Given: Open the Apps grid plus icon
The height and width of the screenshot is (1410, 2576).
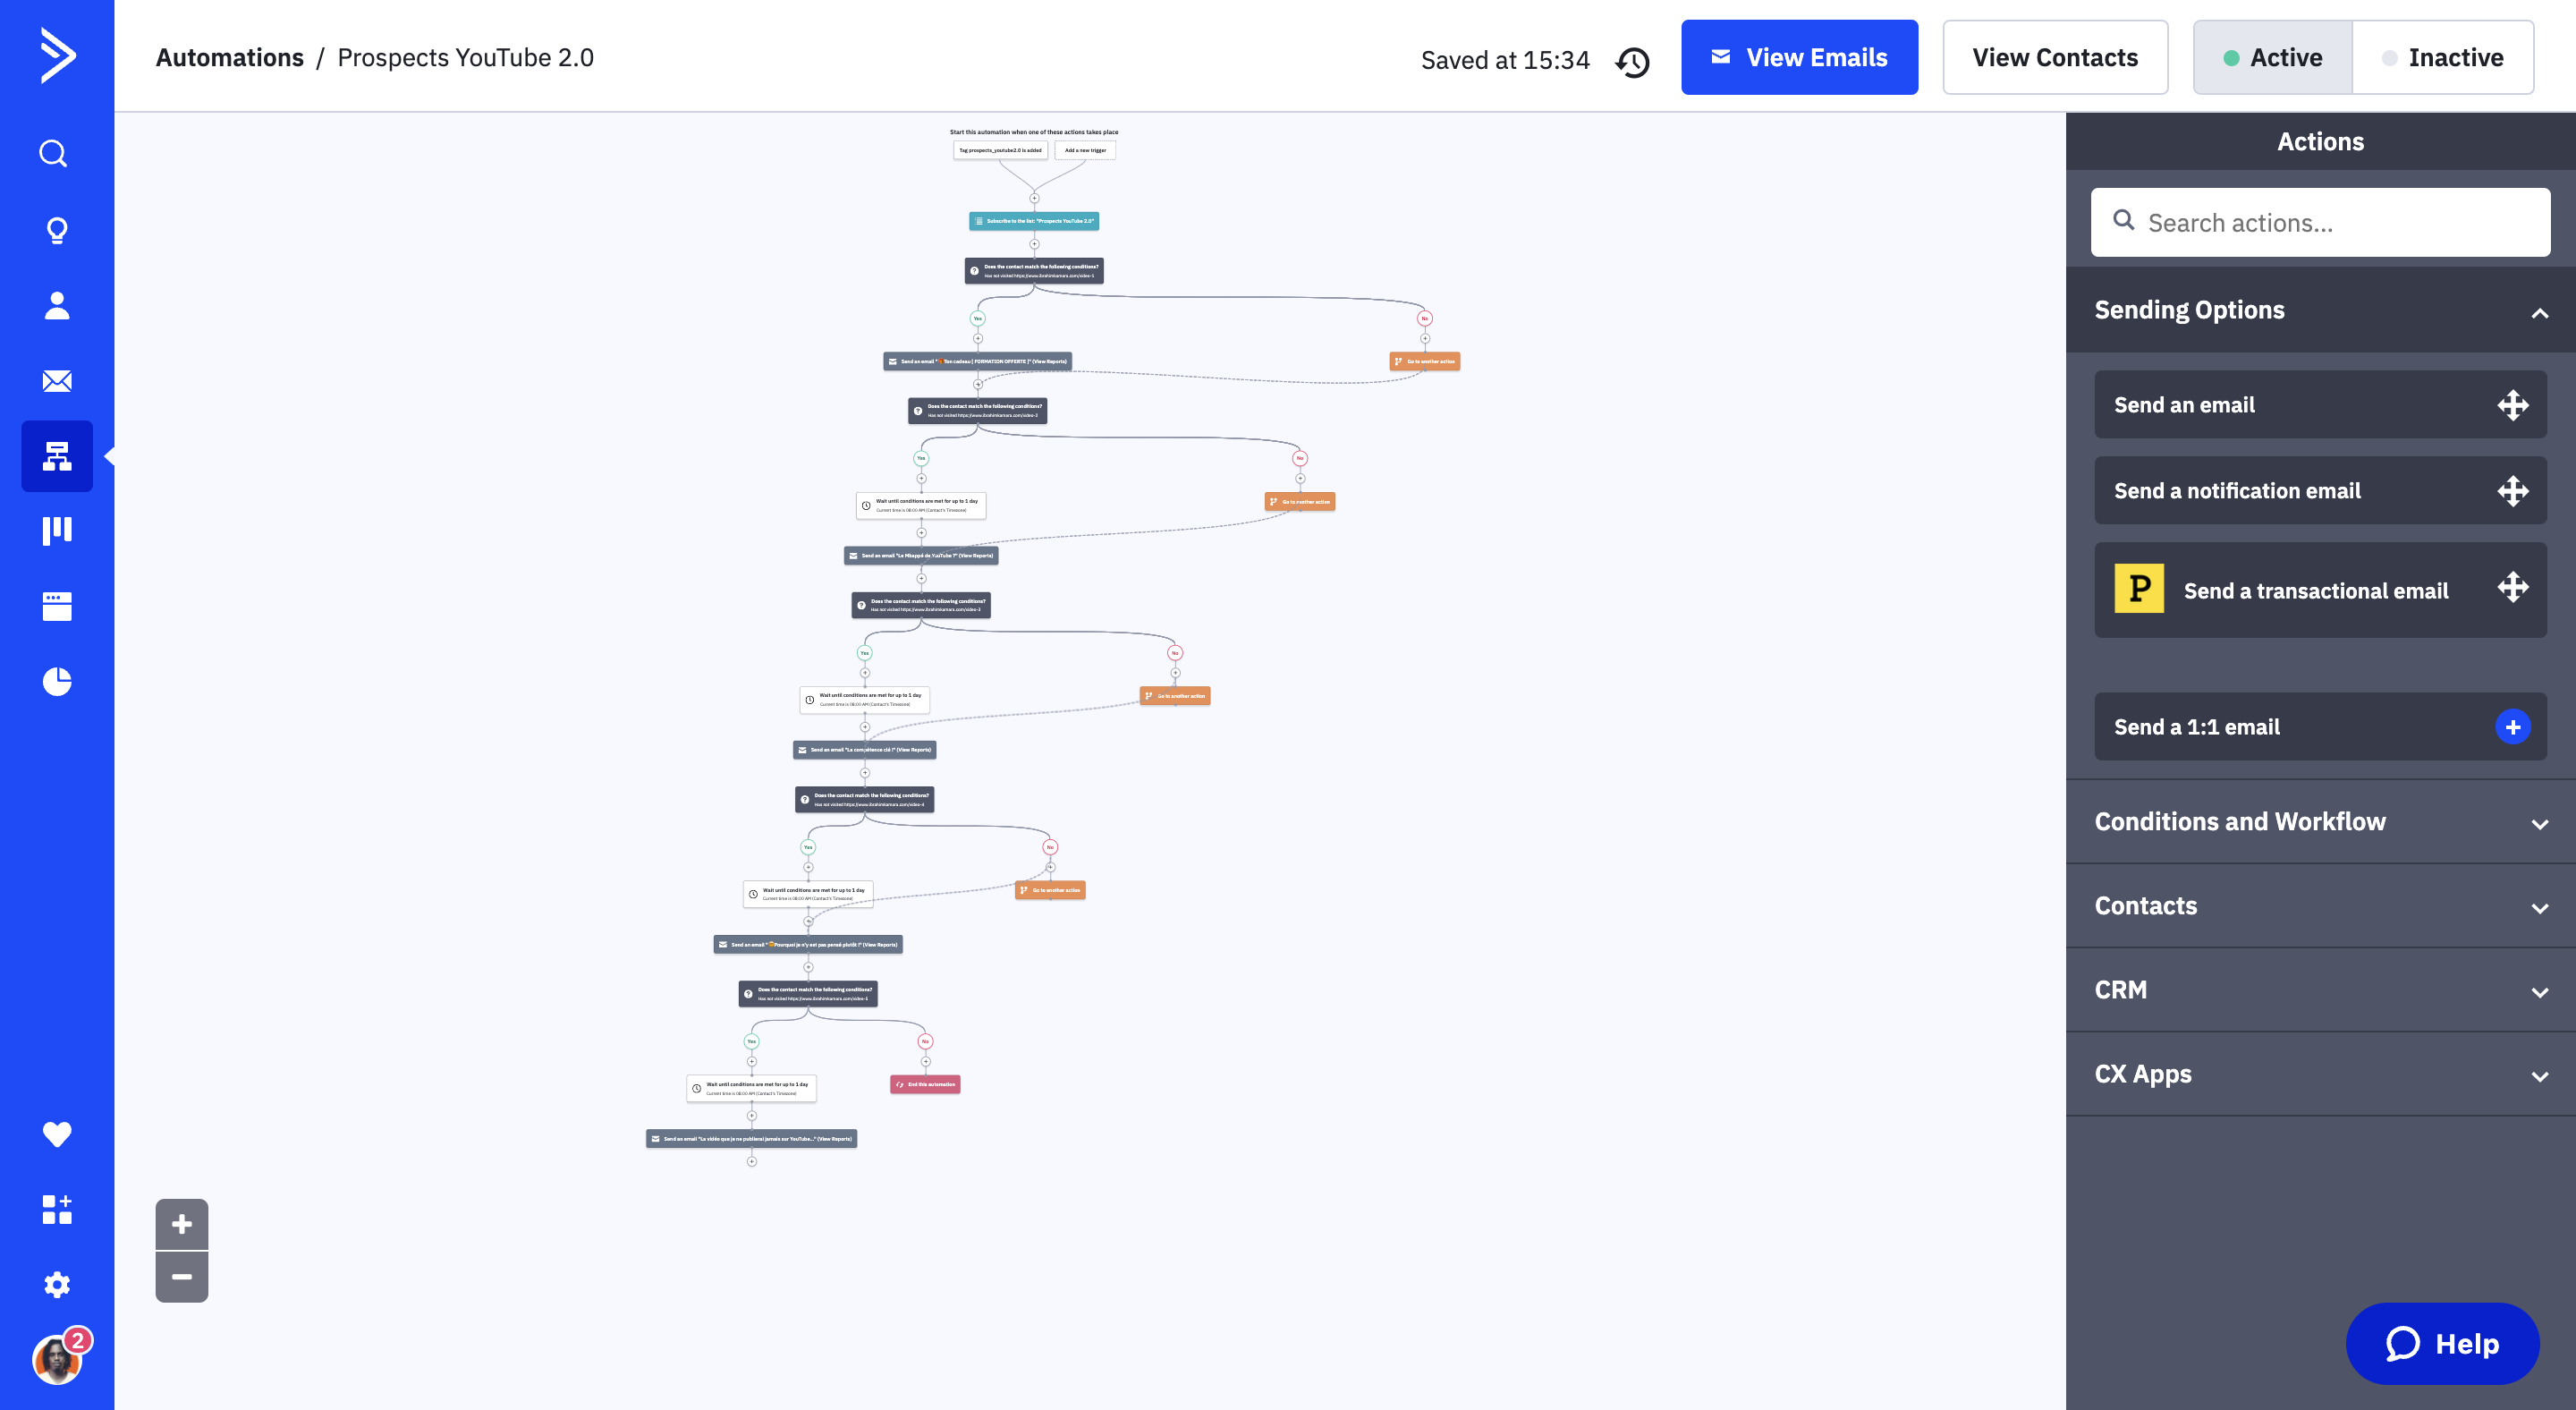Looking at the screenshot, I should click(57, 1209).
